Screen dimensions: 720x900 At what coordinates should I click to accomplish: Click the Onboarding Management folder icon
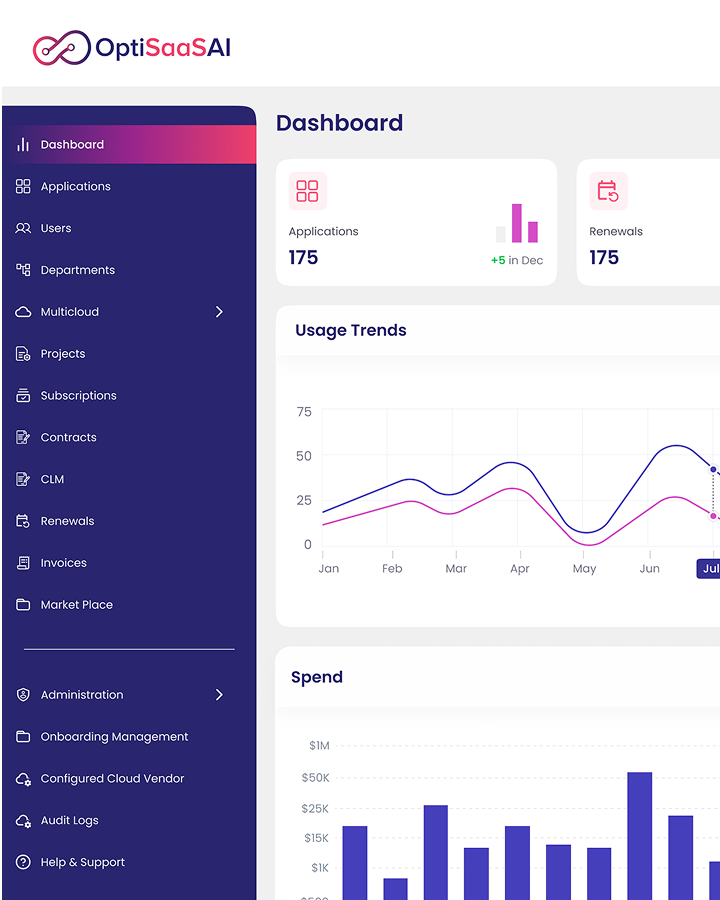point(23,736)
